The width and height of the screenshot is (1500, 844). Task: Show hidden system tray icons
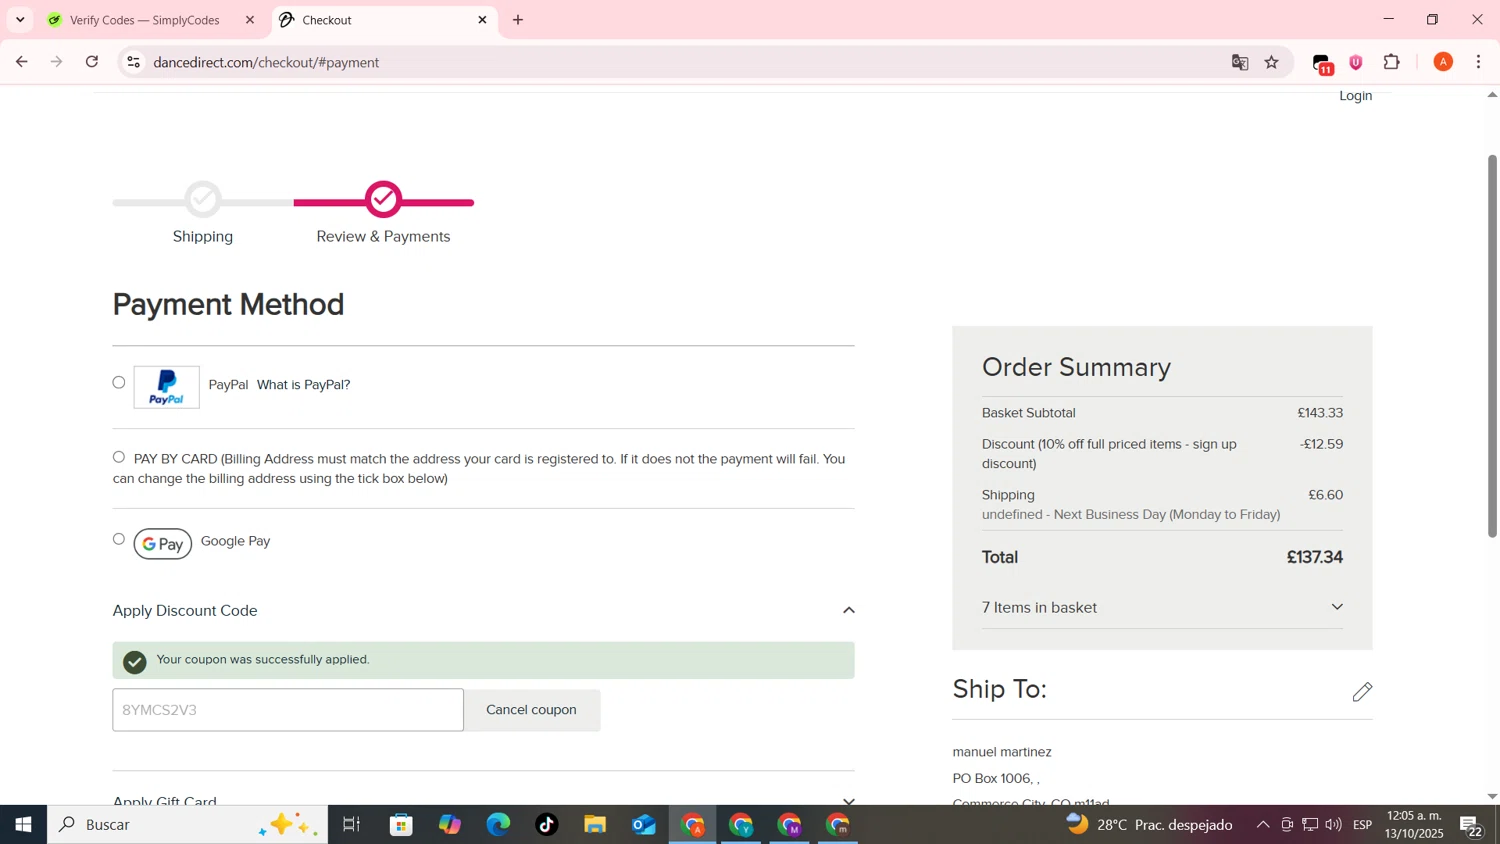pyautogui.click(x=1262, y=825)
